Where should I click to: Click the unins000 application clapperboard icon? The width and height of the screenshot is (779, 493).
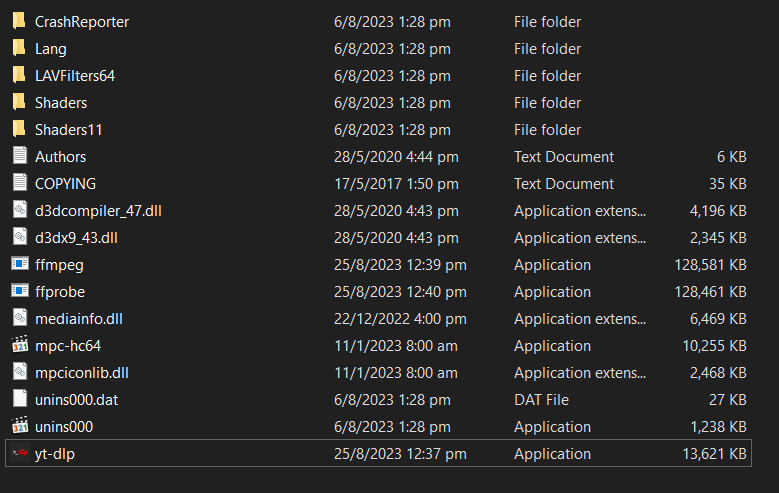pyautogui.click(x=20, y=426)
